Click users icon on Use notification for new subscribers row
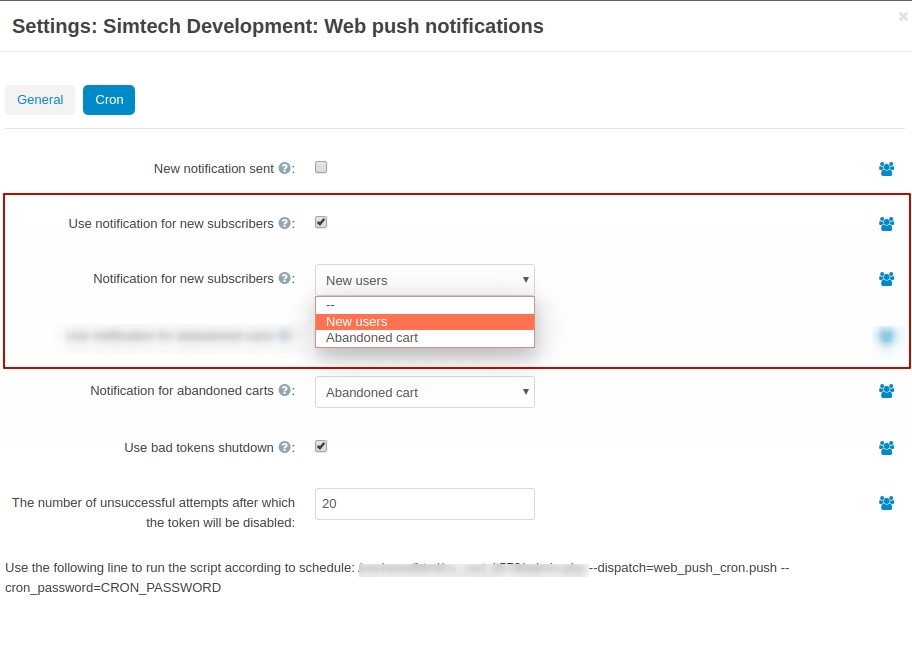Screen dimensions: 912x655 886,223
